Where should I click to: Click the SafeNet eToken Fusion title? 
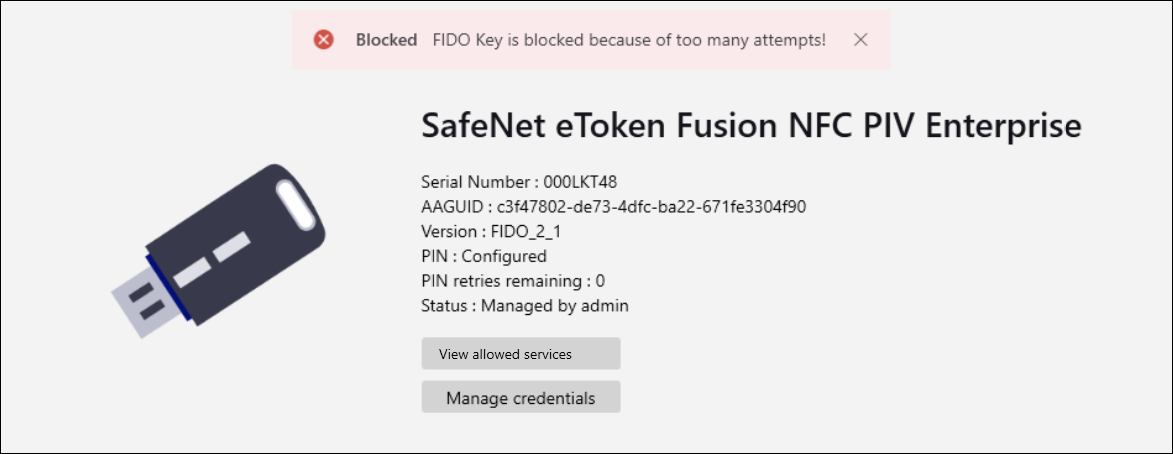[x=751, y=127]
